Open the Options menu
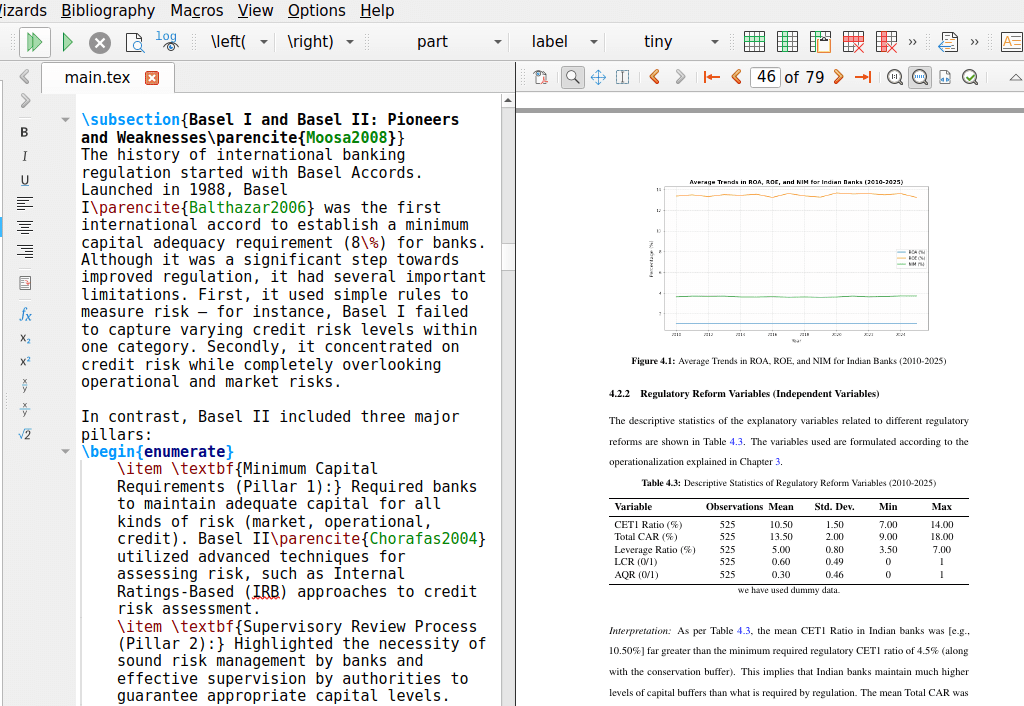The image size is (1024, 706). tap(317, 10)
